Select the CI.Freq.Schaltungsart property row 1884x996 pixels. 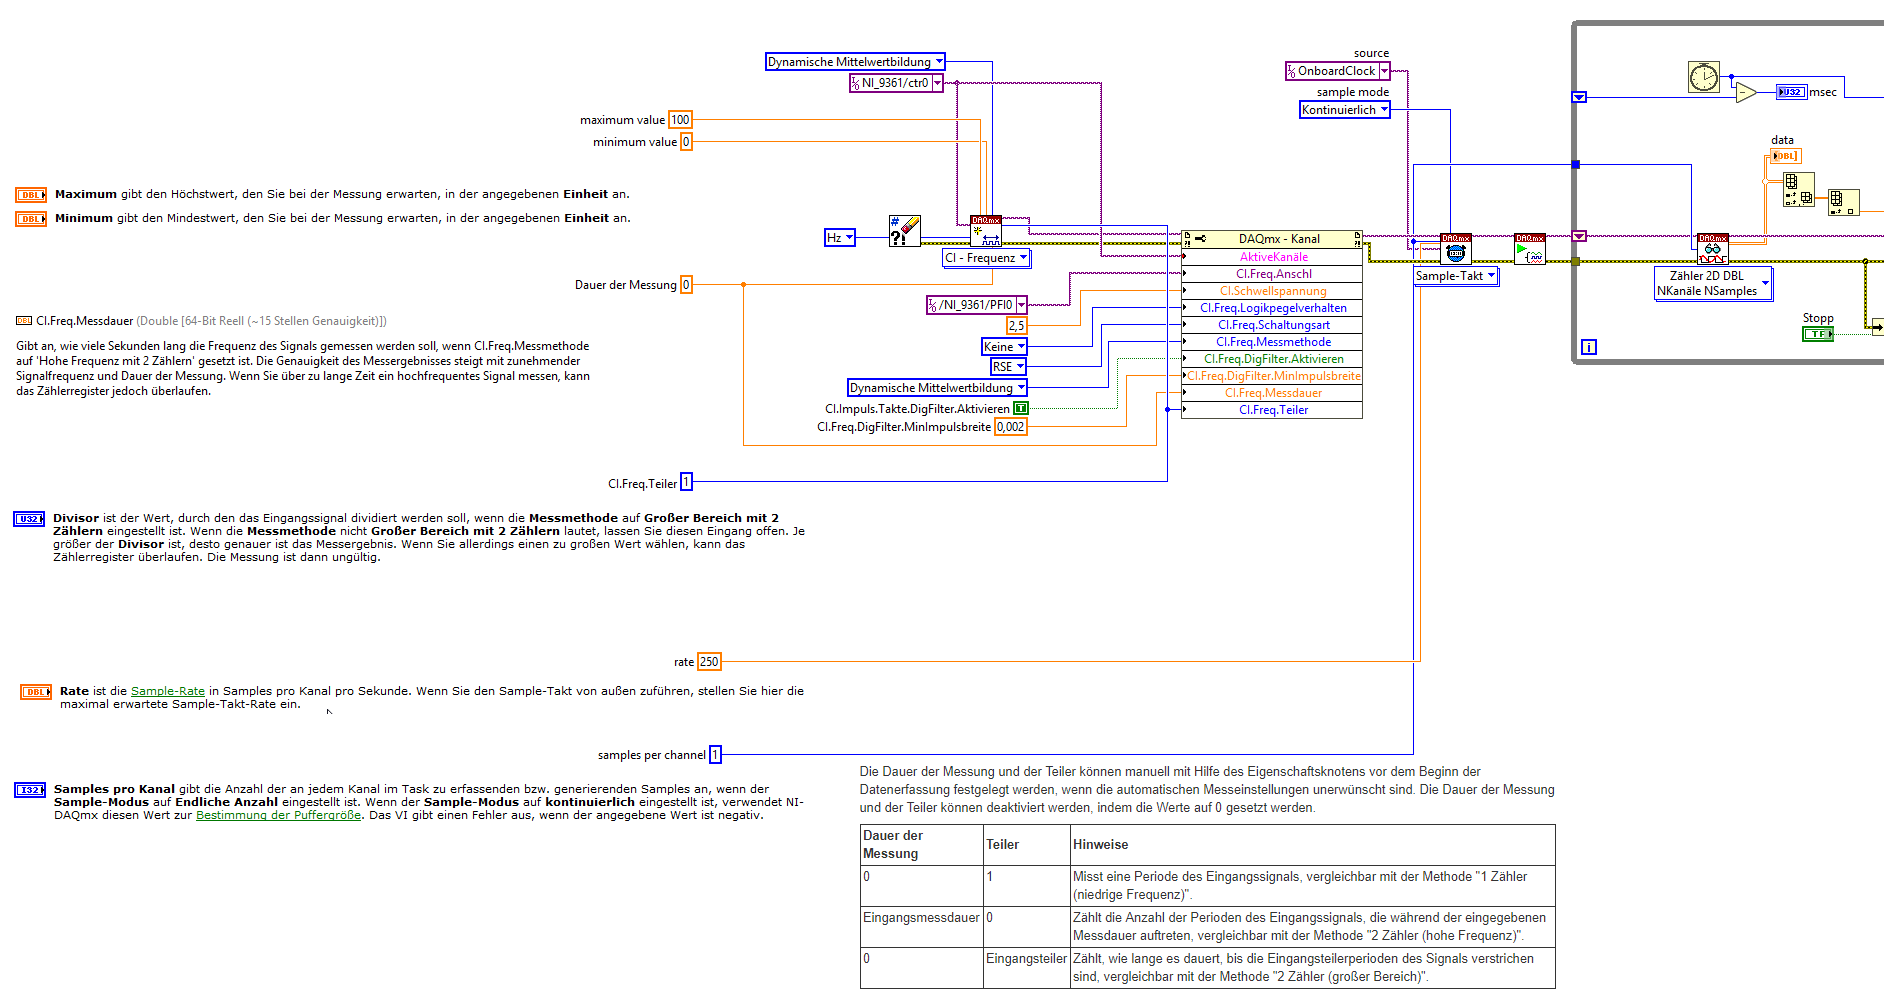(1272, 325)
